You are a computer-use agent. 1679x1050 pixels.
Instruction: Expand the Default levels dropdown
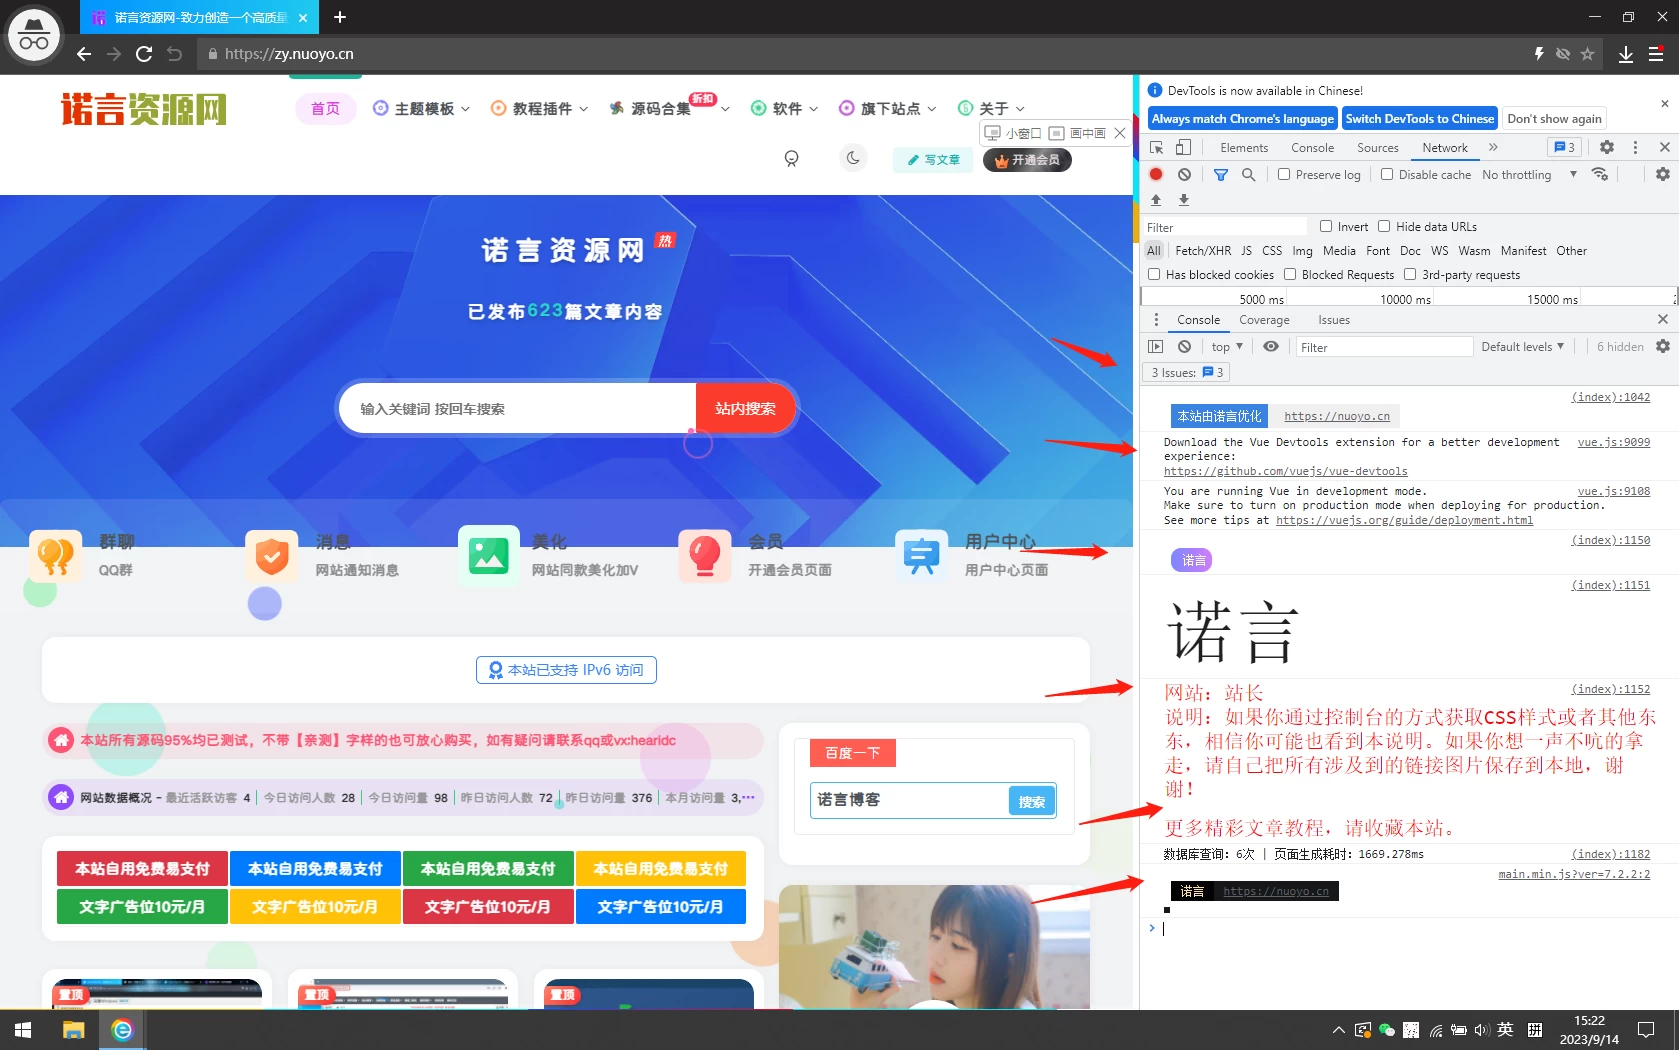(x=1522, y=346)
